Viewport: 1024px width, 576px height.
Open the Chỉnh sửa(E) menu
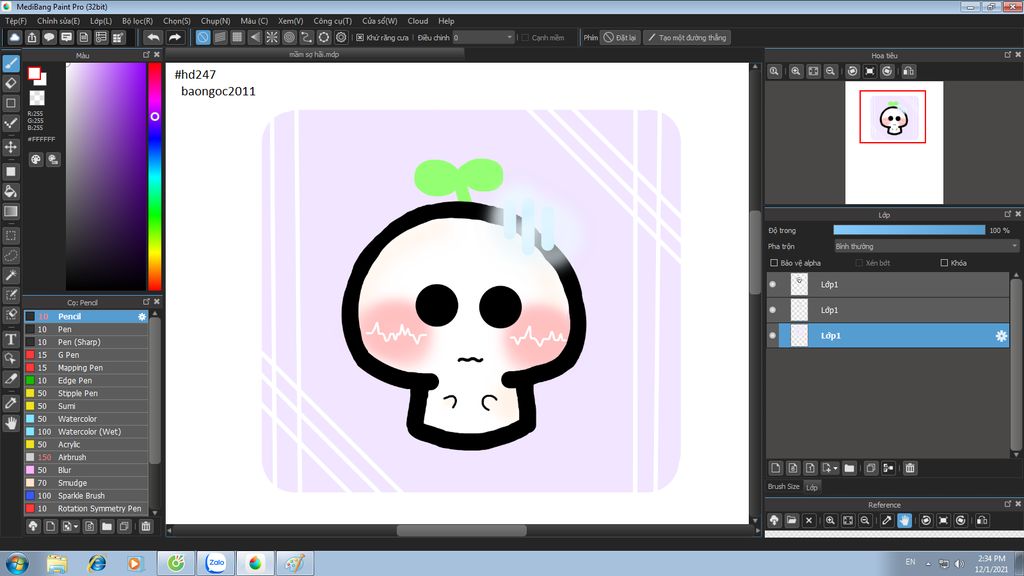[58, 21]
